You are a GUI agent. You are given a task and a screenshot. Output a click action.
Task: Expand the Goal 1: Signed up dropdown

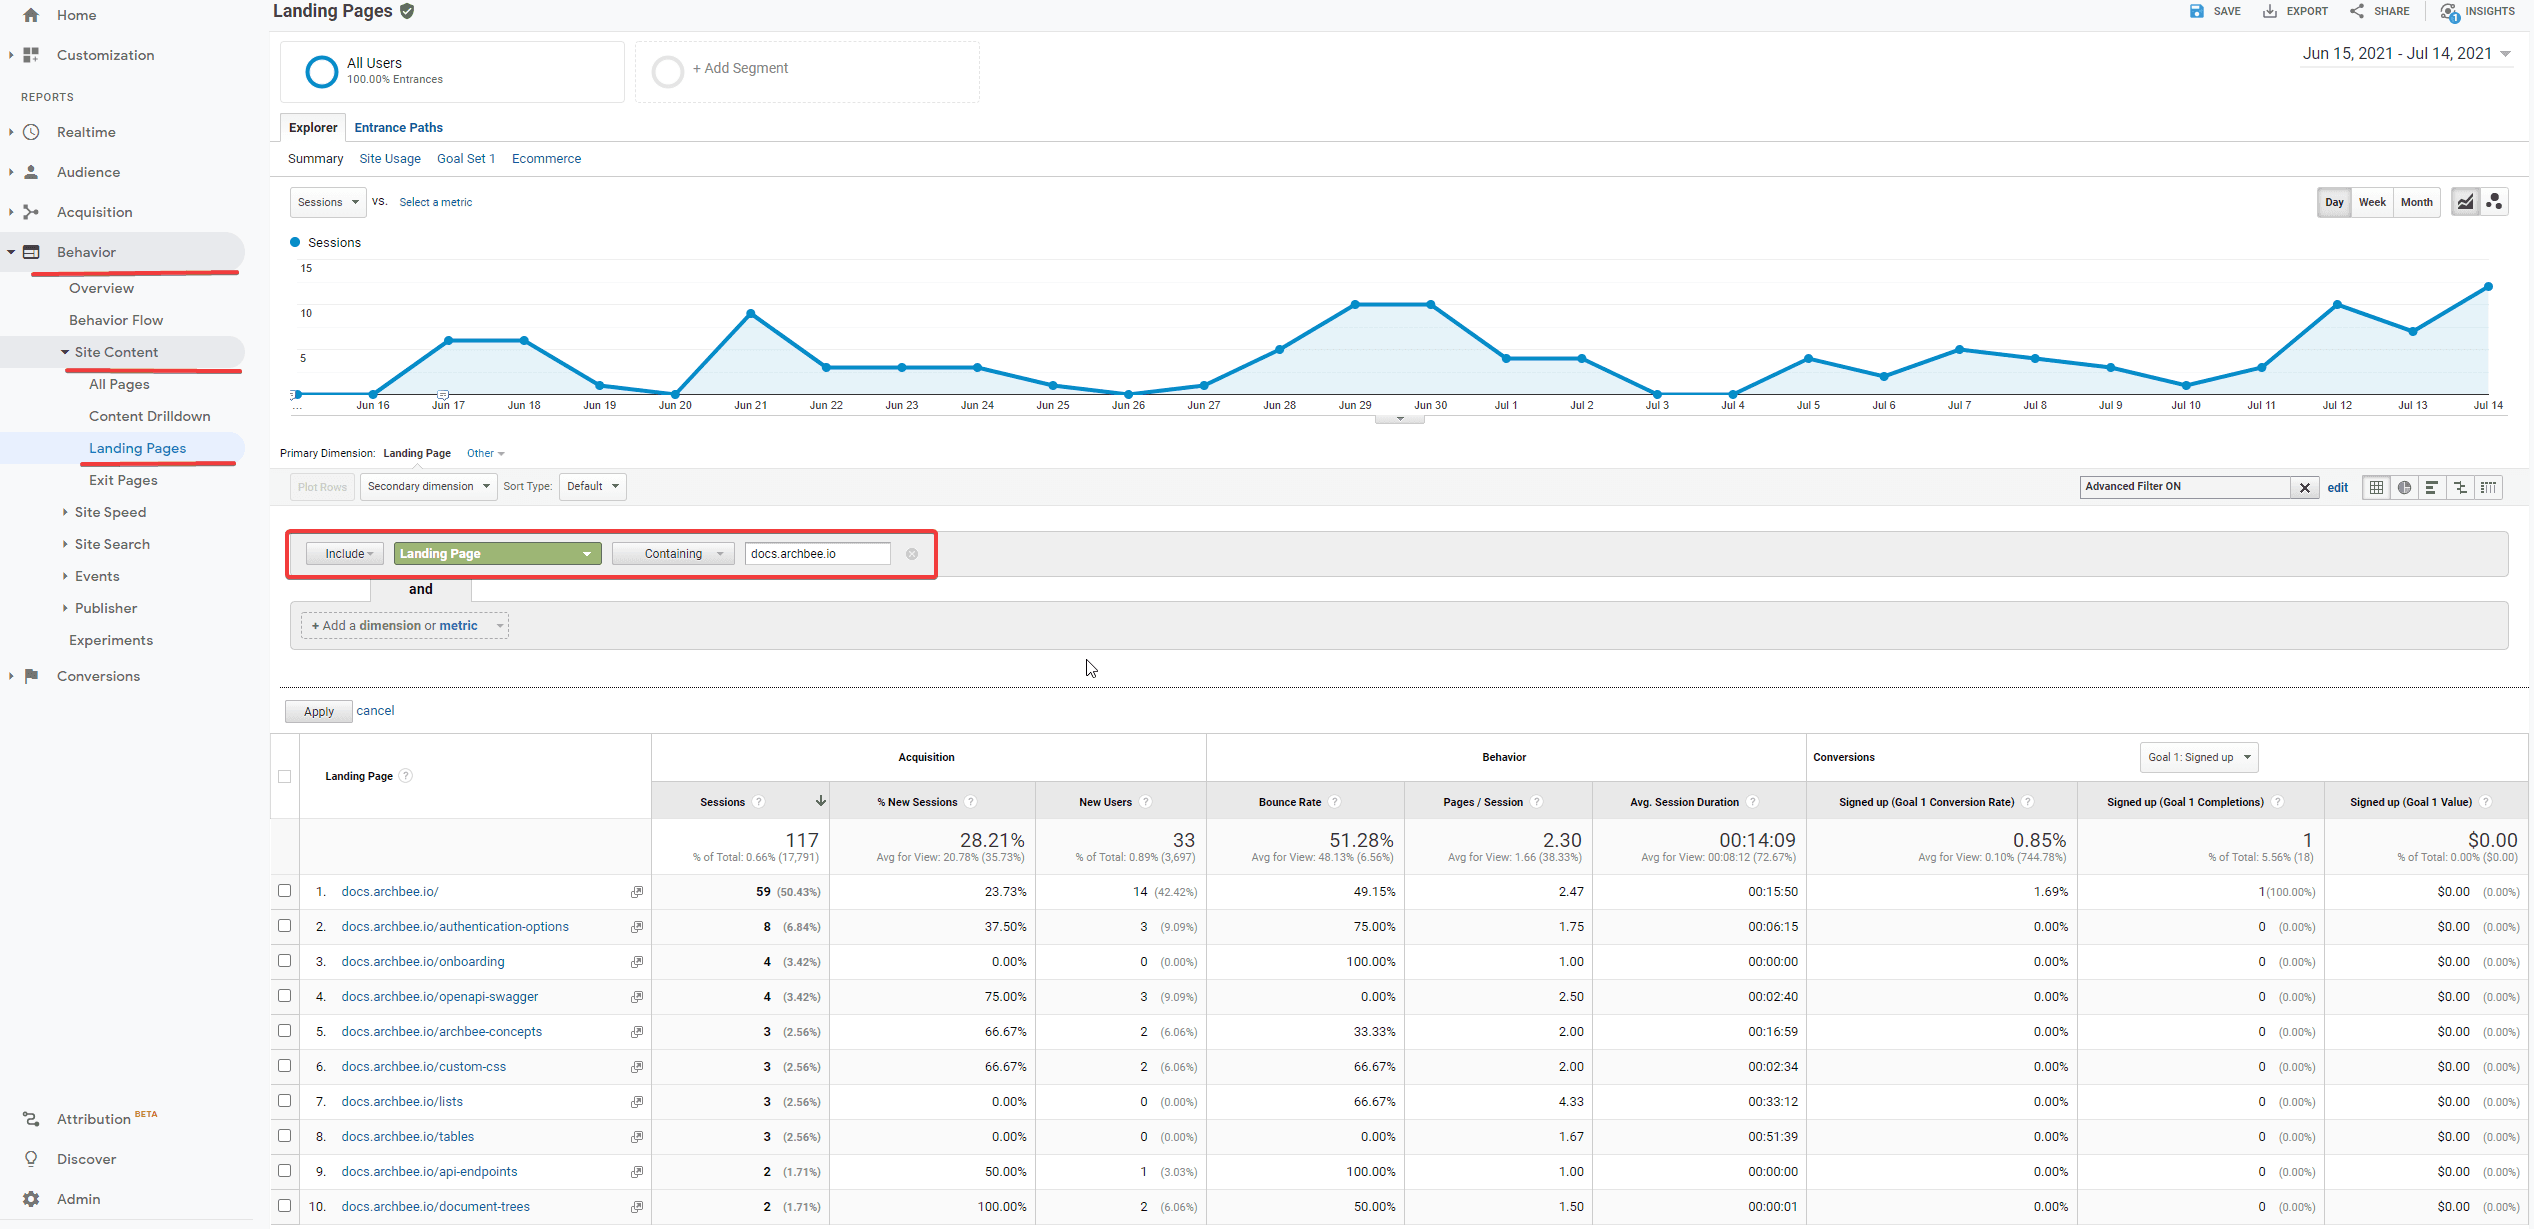[x=2198, y=757]
